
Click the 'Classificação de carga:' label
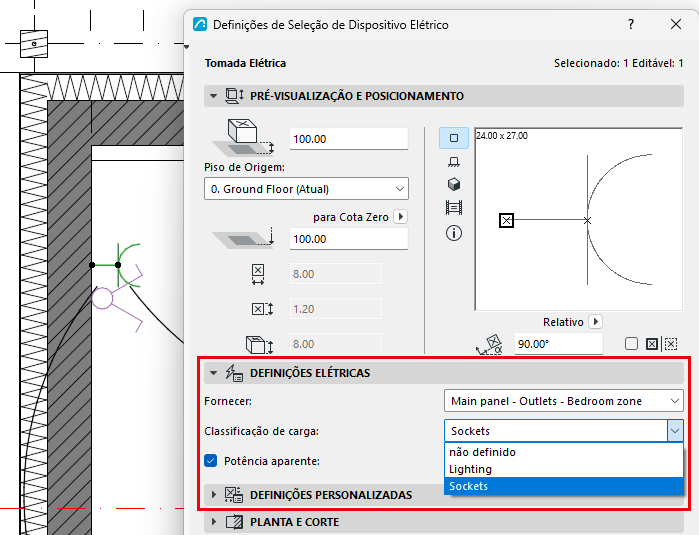(x=261, y=431)
